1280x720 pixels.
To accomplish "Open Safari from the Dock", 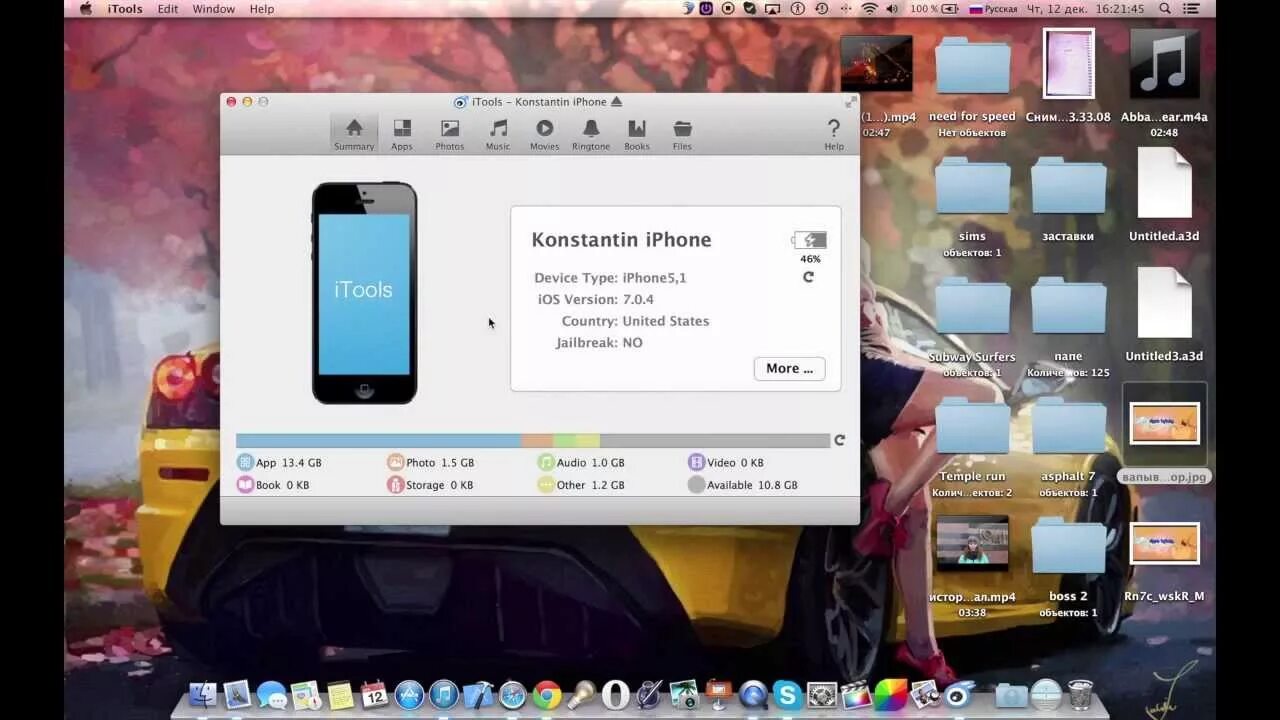I will coord(512,694).
